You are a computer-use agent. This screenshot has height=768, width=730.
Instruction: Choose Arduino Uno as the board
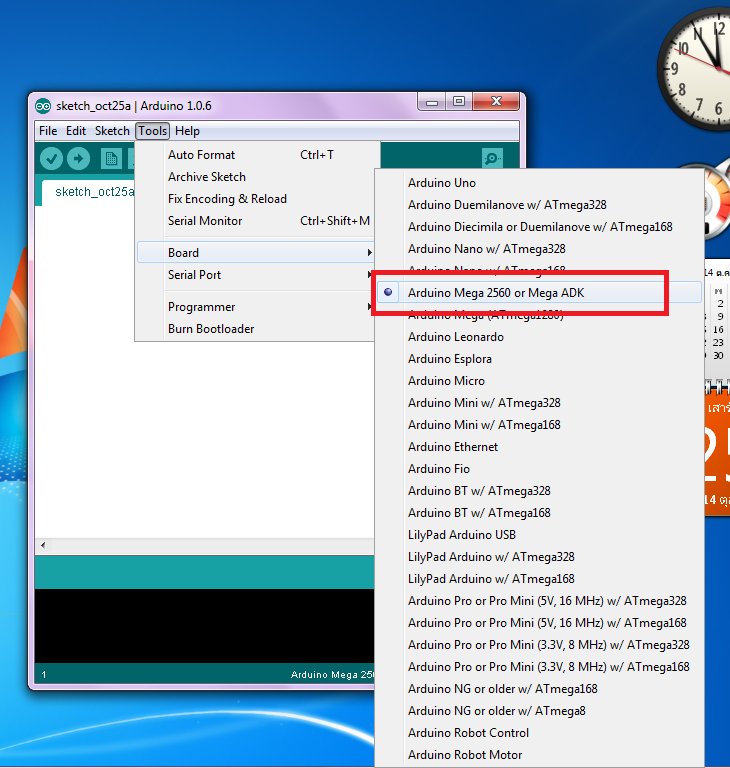pyautogui.click(x=441, y=183)
